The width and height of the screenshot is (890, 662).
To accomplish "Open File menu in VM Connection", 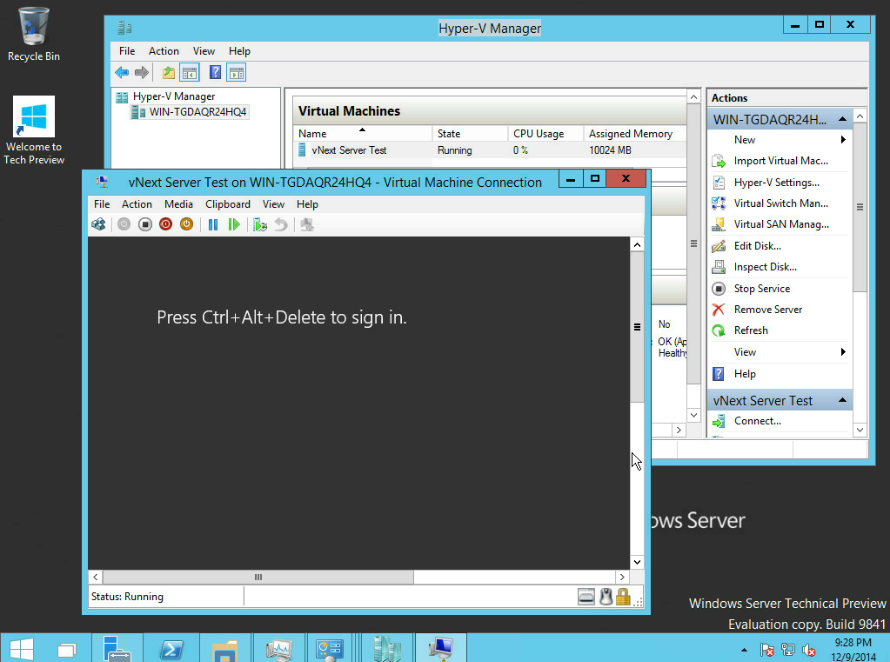I will click(x=102, y=204).
